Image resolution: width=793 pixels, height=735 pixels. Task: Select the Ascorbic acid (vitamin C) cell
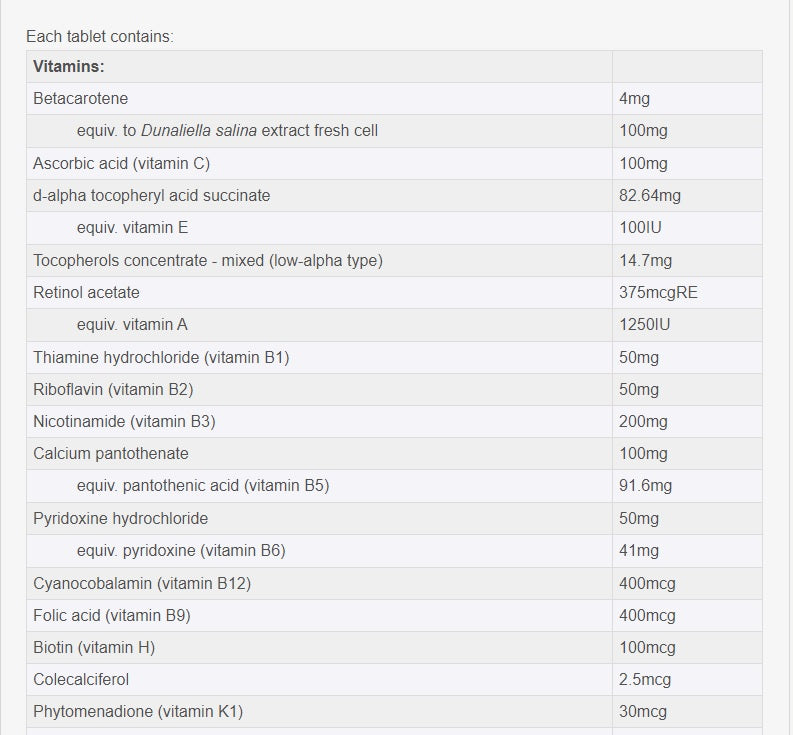(x=121, y=163)
